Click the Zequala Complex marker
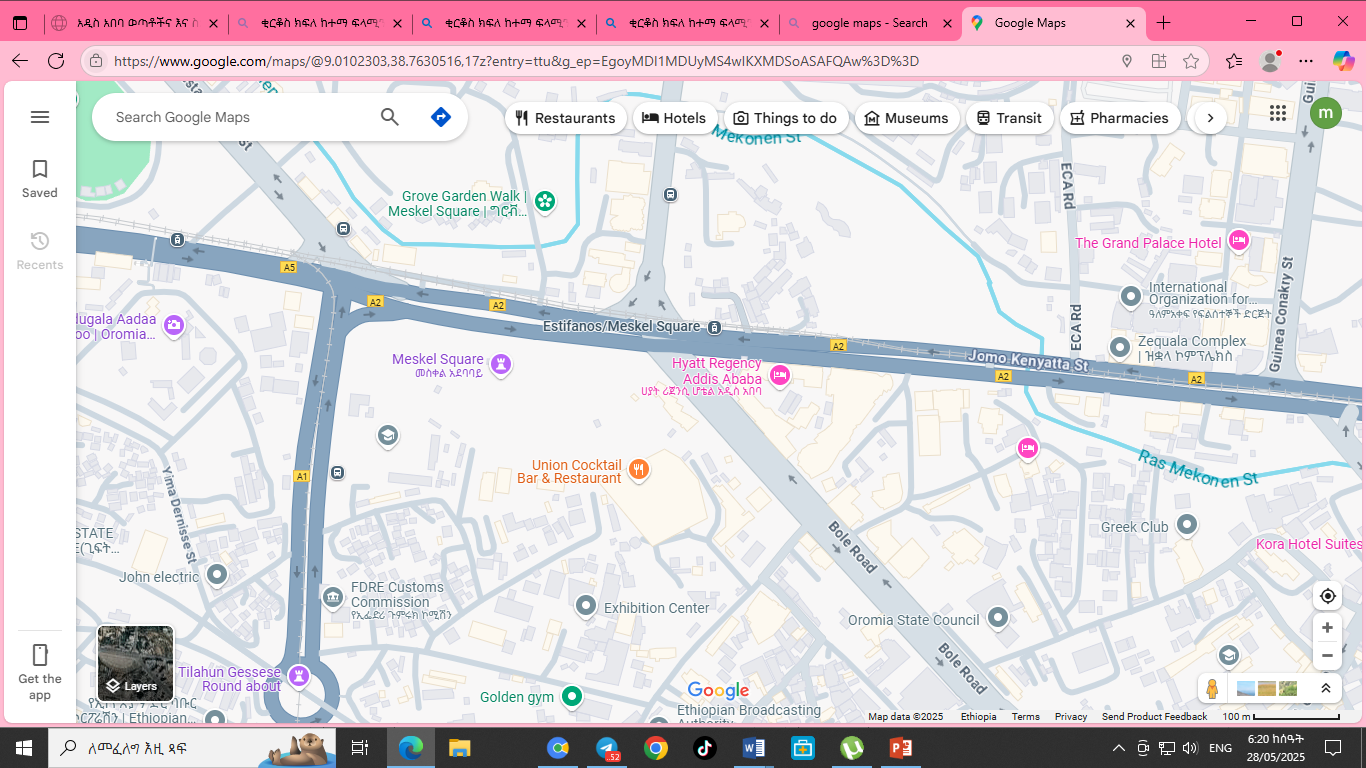 tap(1120, 347)
